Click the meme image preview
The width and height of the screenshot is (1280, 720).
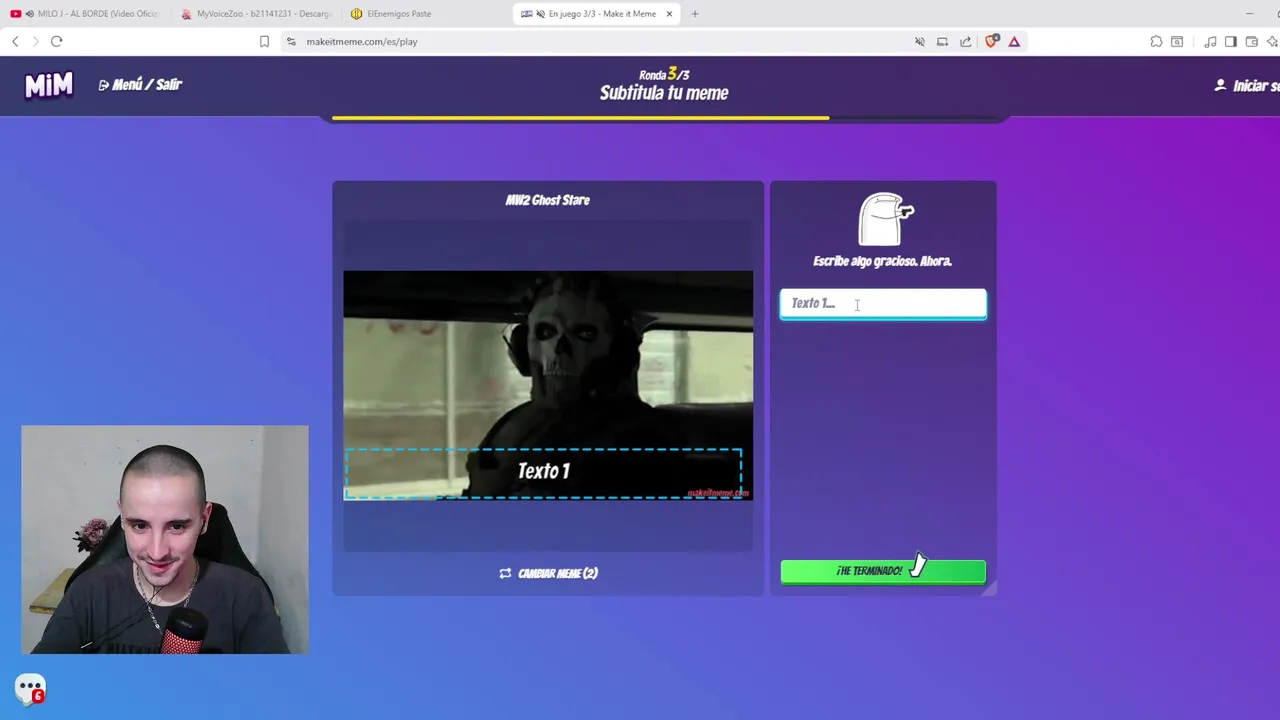[x=548, y=385]
